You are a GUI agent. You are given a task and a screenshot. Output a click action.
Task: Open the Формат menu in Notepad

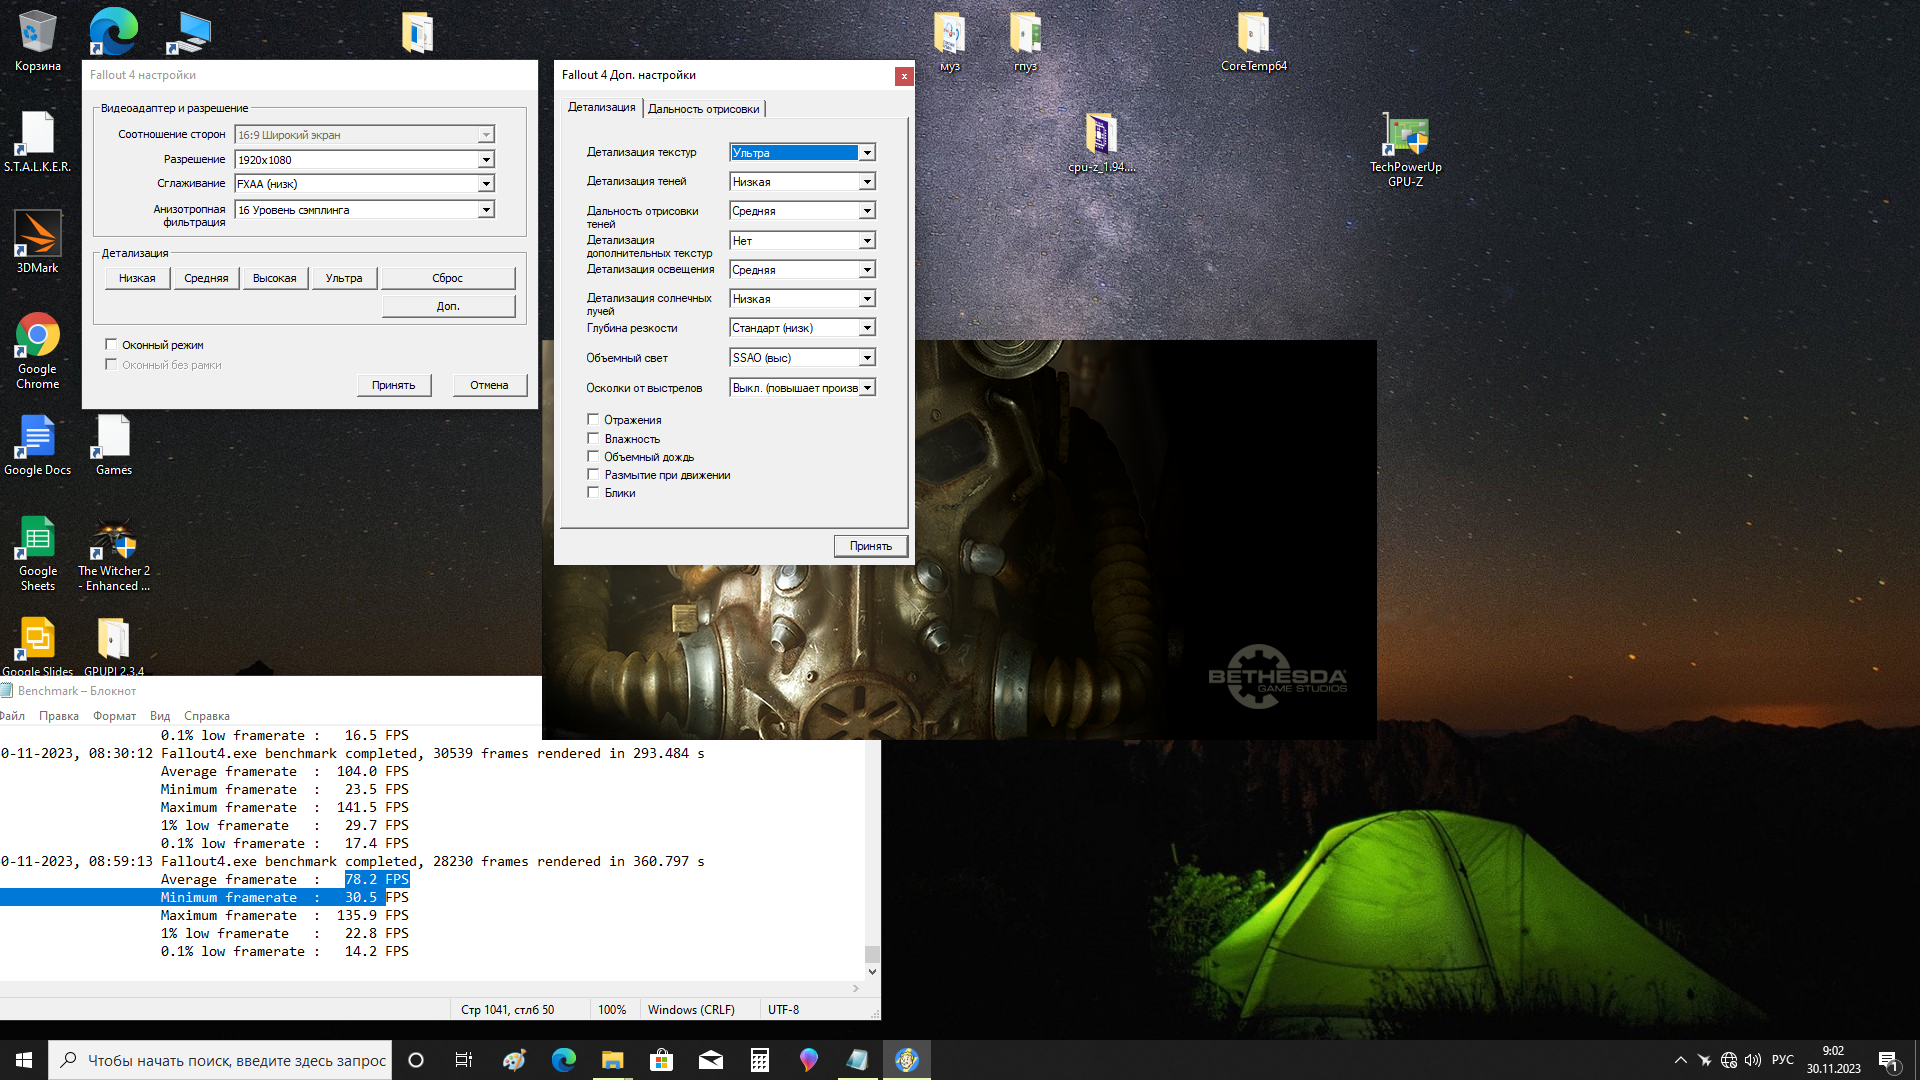pyautogui.click(x=114, y=716)
